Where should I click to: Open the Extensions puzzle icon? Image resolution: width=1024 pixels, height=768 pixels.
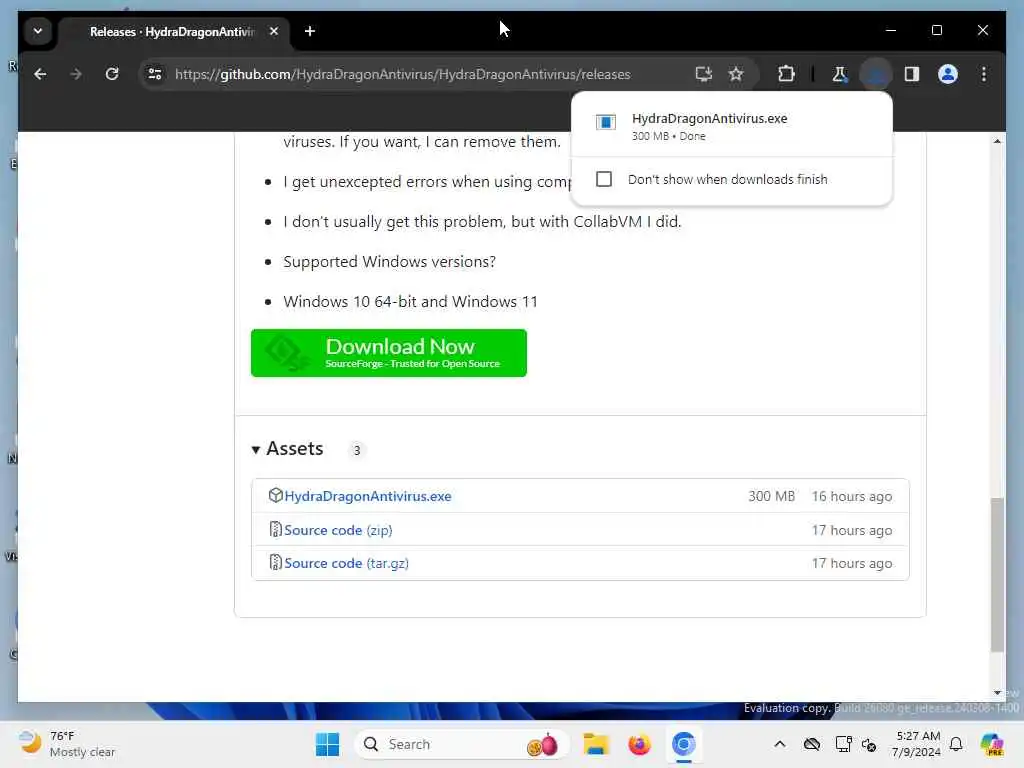pos(786,74)
